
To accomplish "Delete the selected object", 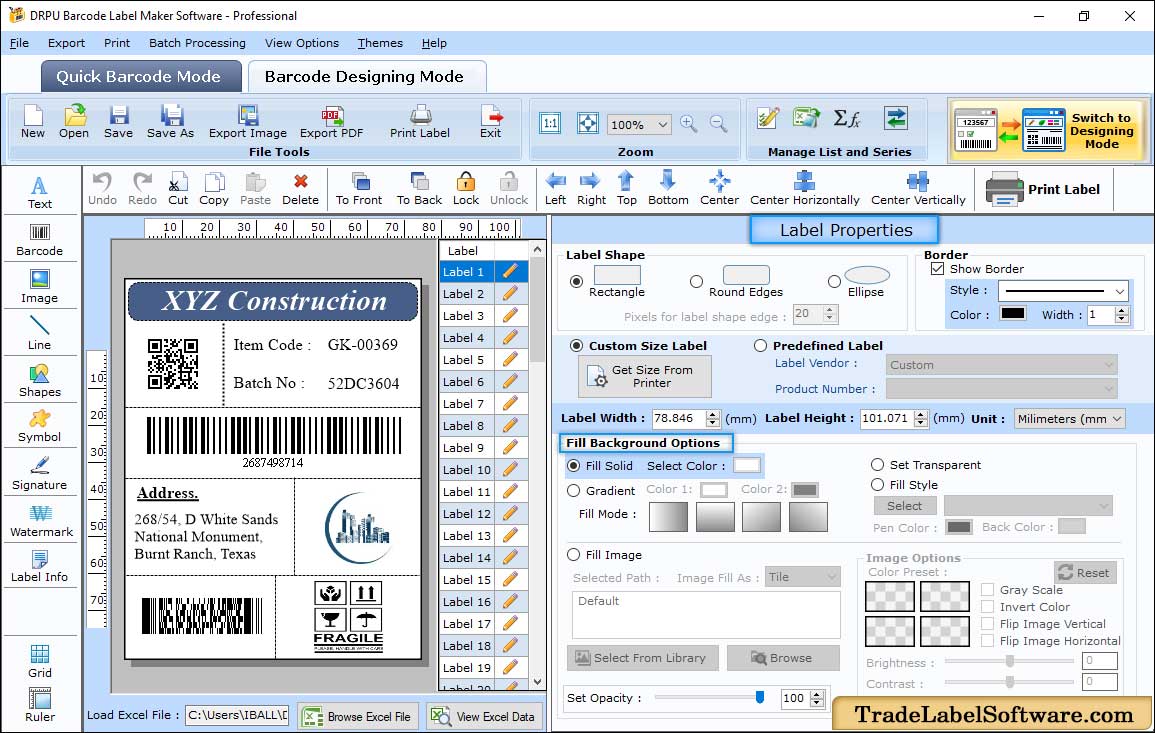I will pyautogui.click(x=301, y=189).
